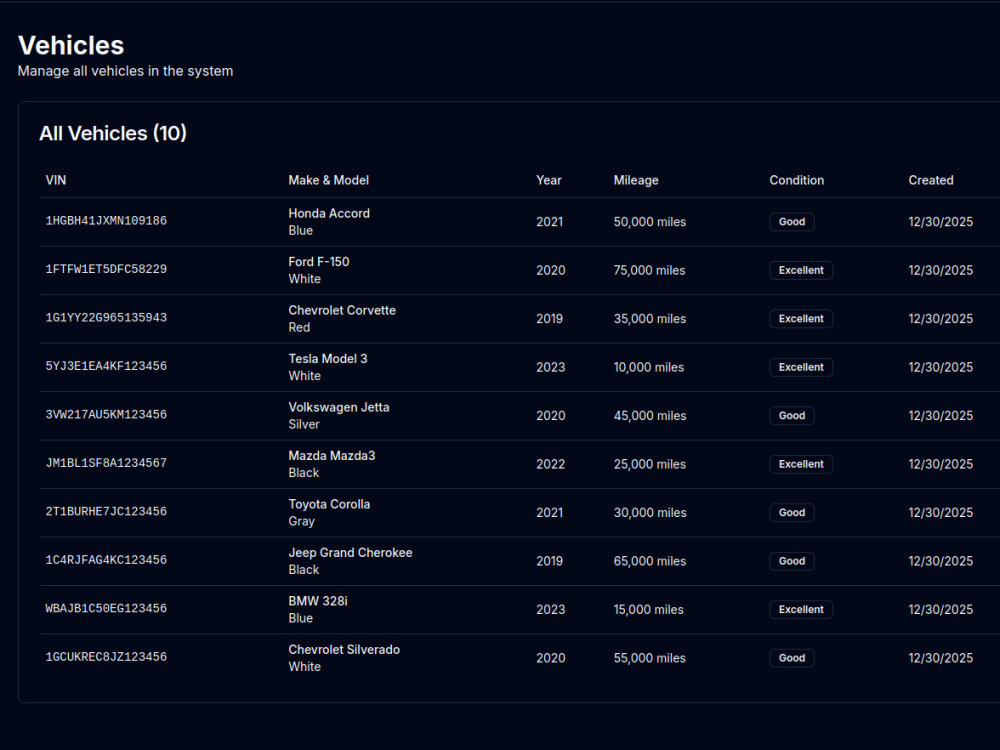Select VIN 1G1YY22G965135943

pyautogui.click(x=106, y=318)
